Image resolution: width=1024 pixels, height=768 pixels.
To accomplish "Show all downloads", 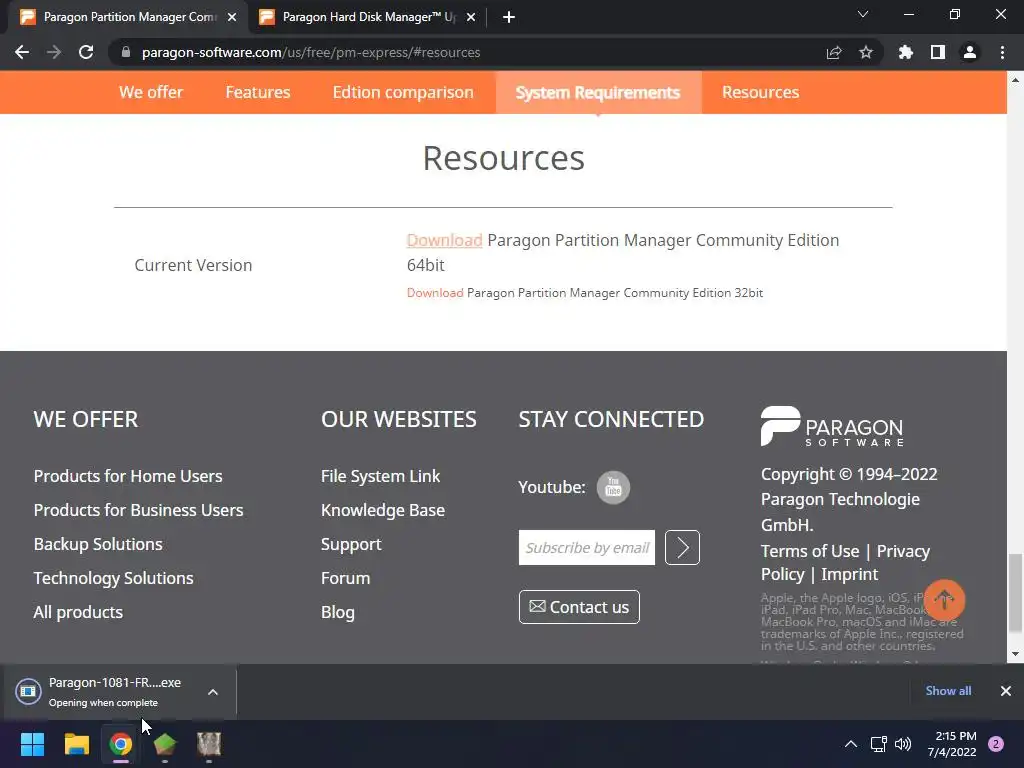I will coord(948,691).
